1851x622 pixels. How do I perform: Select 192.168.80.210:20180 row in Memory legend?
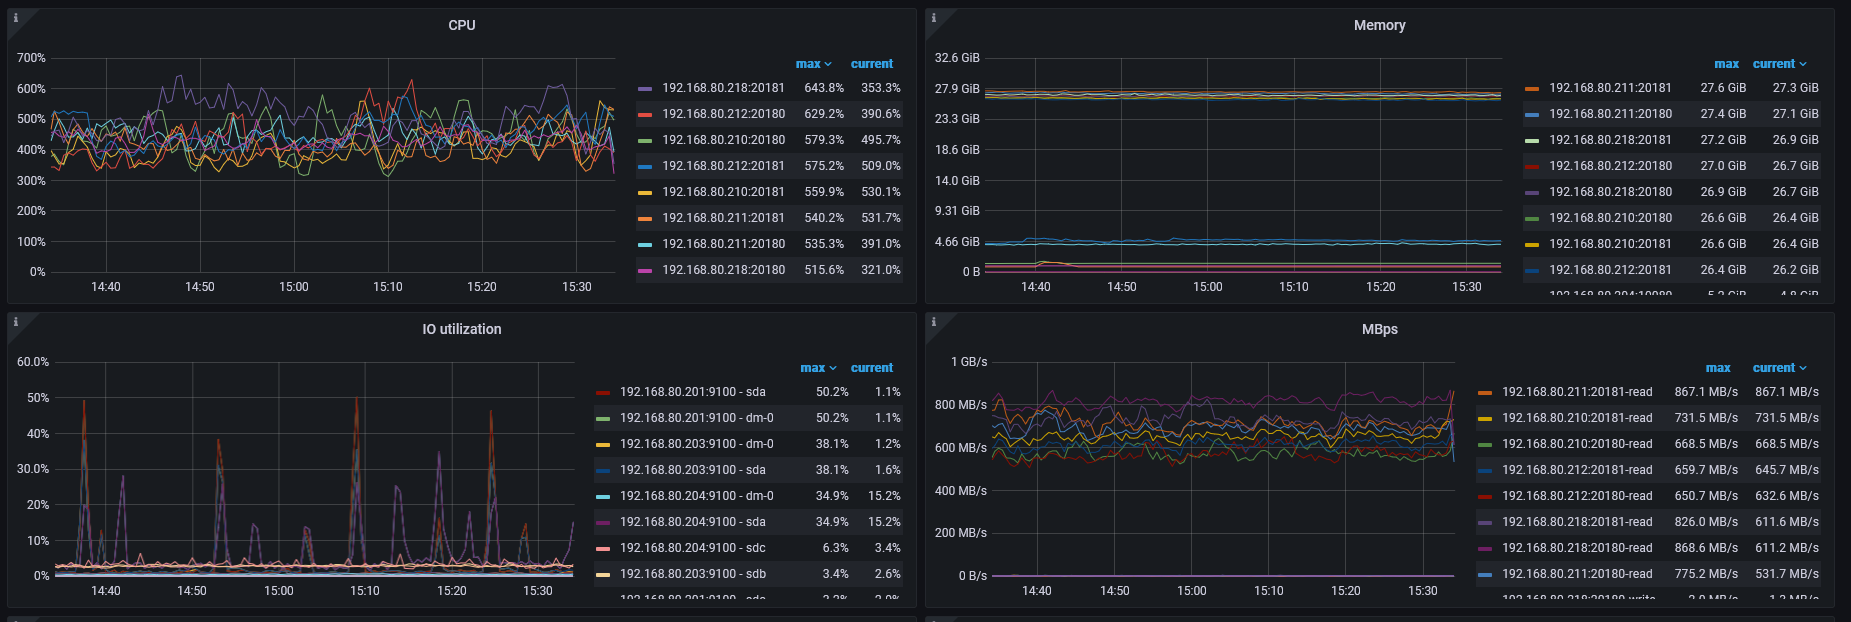[x=1610, y=218]
